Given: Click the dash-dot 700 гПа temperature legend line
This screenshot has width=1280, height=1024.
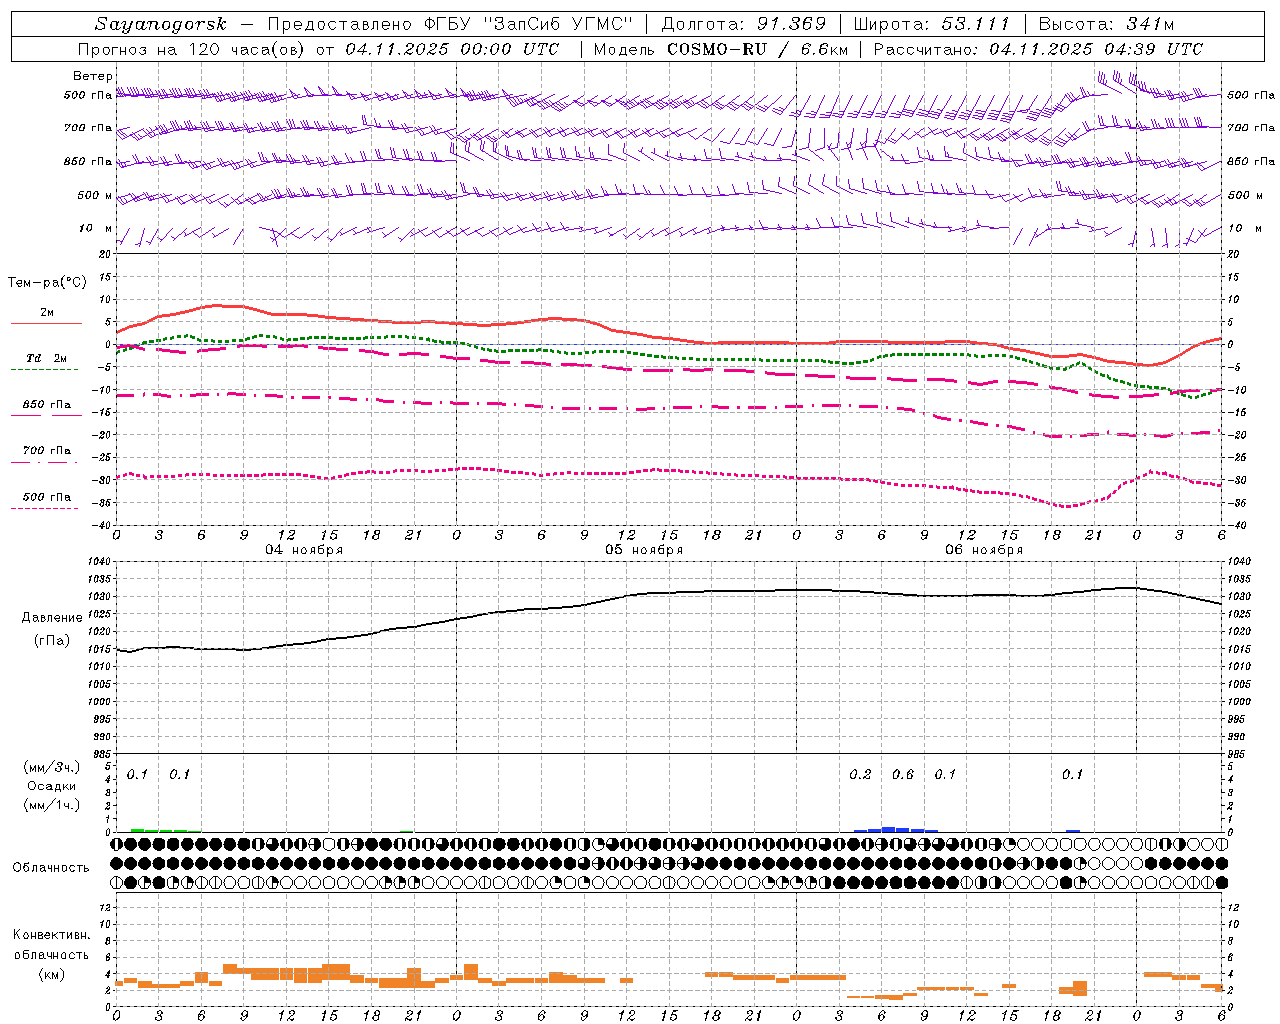Looking at the screenshot, I should point(44,462).
